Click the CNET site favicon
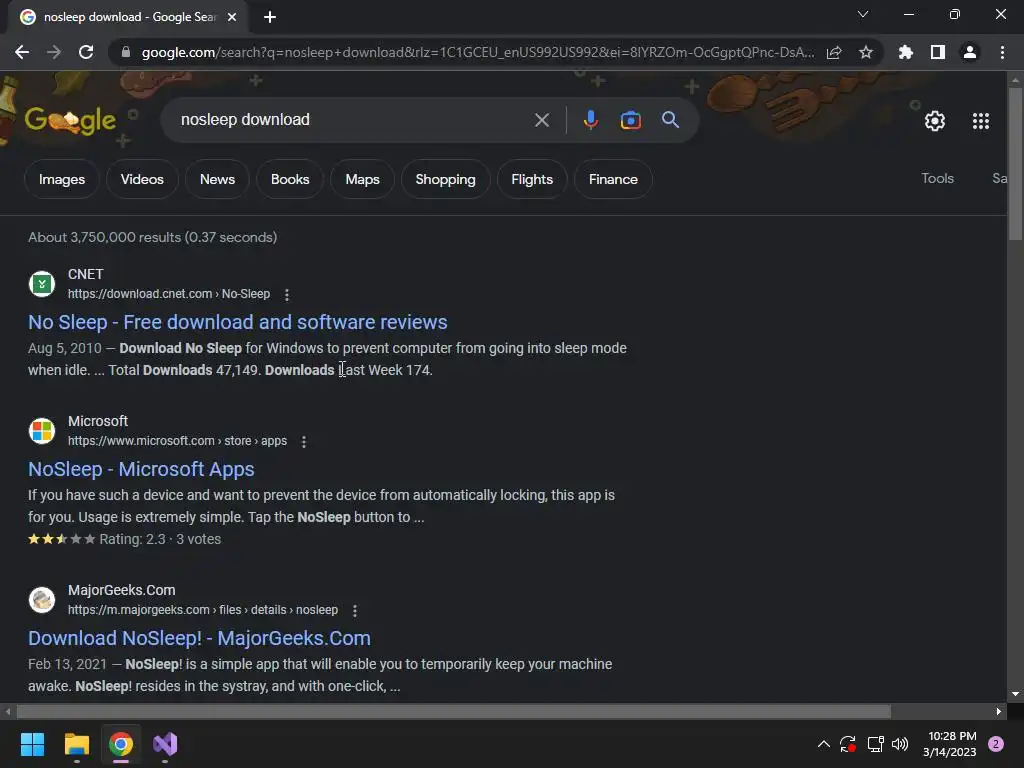The height and width of the screenshot is (768, 1024). [x=42, y=284]
